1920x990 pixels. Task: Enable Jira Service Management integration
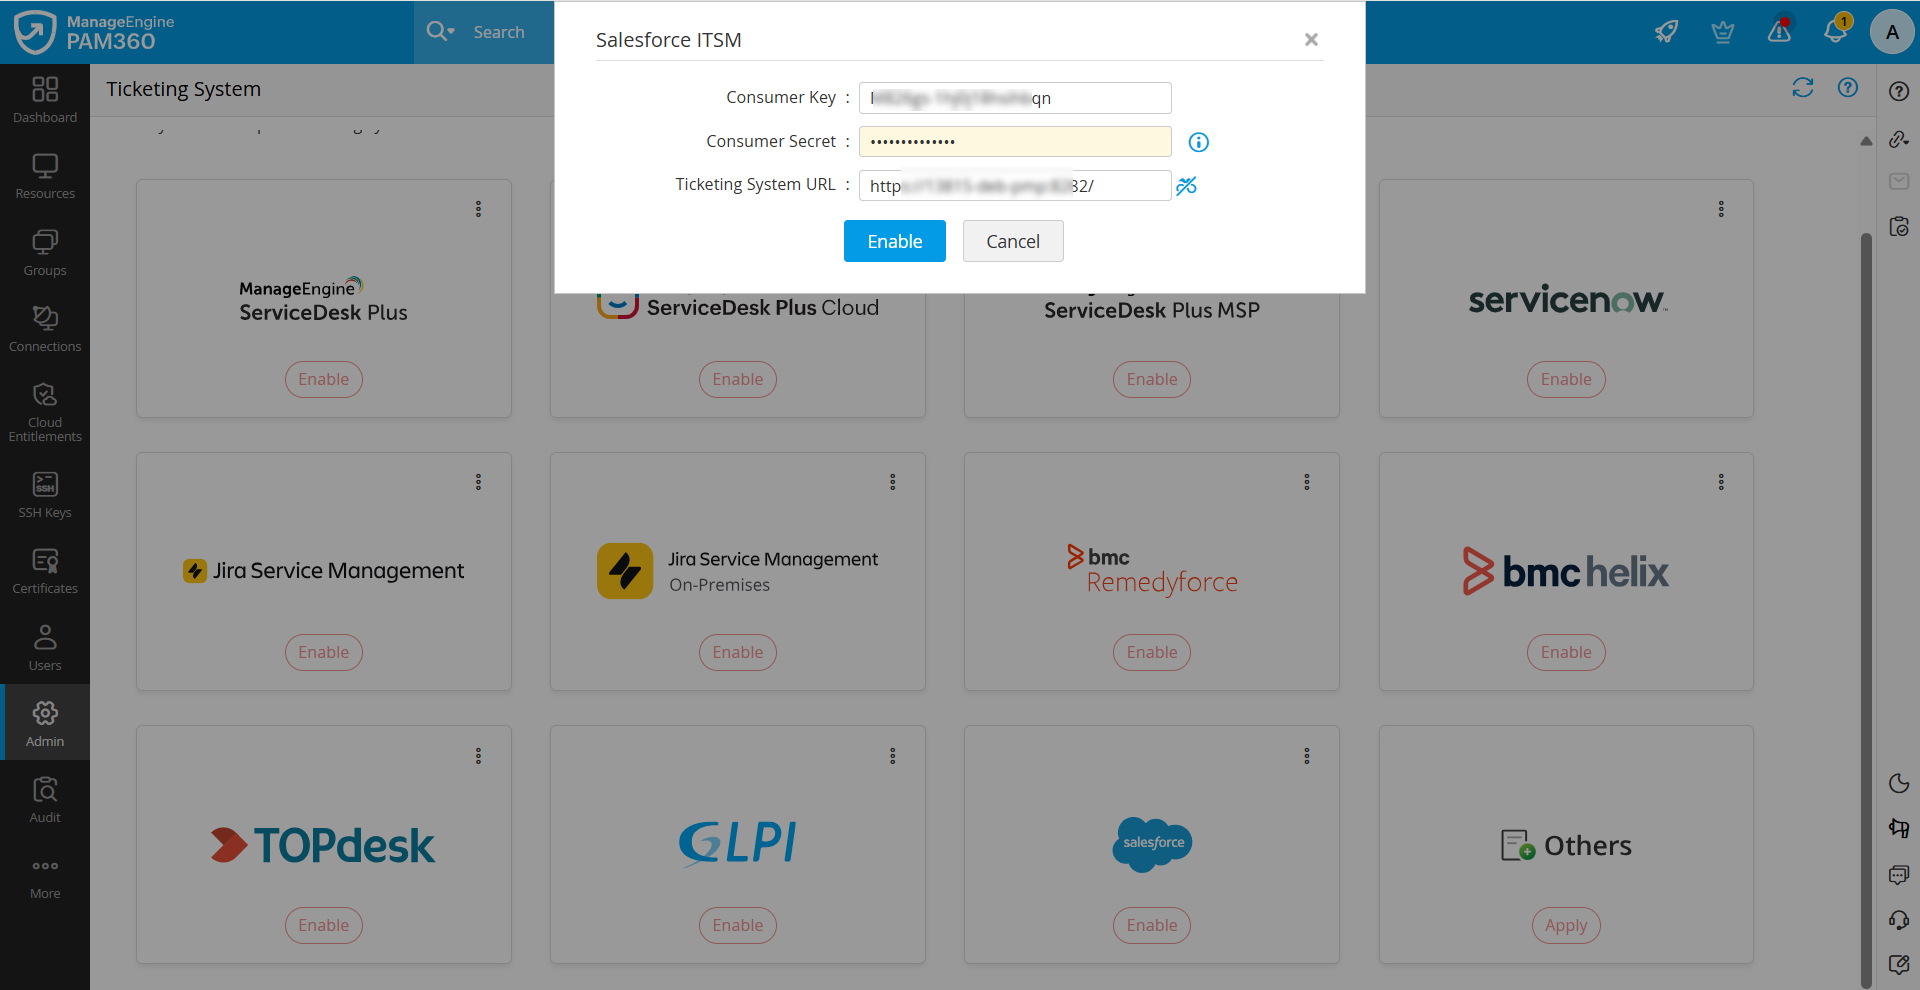point(324,652)
